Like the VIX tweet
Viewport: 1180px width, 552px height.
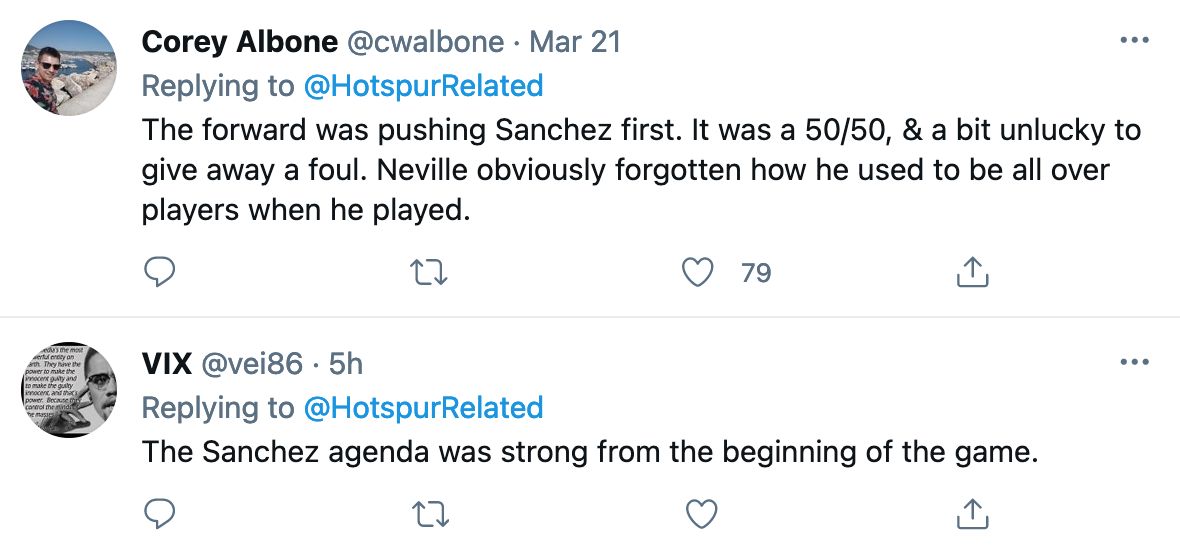point(702,514)
